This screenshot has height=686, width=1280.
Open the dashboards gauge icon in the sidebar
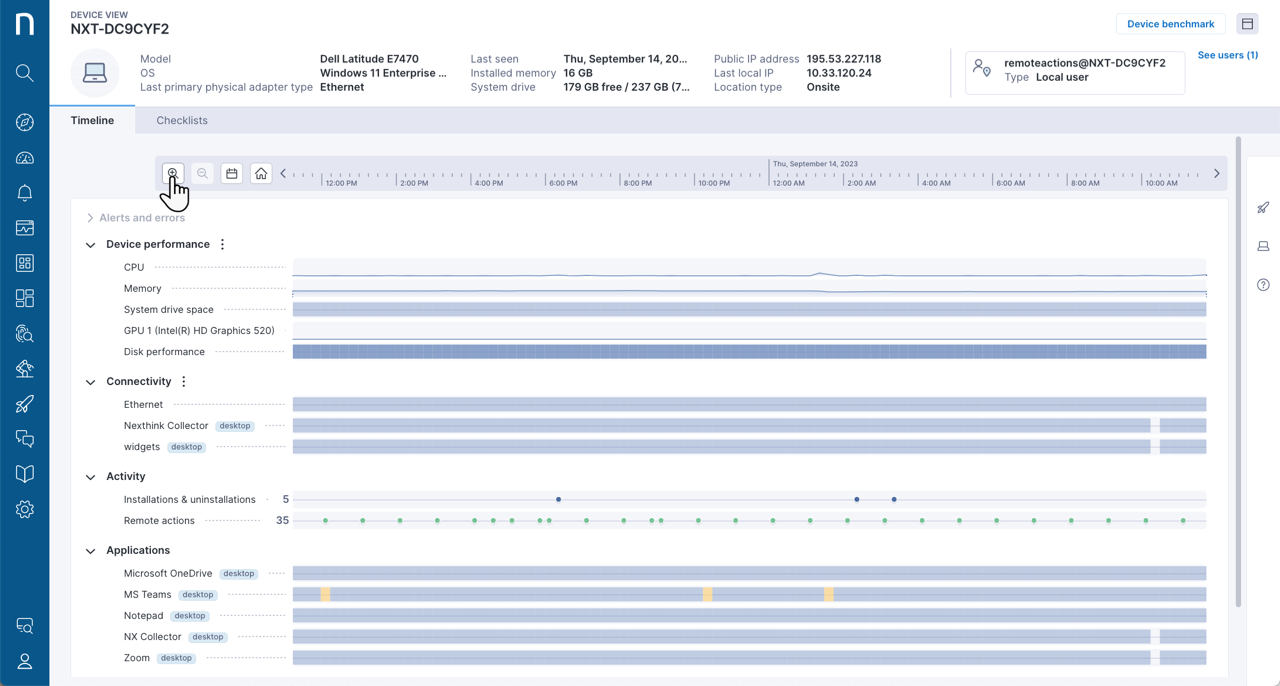point(25,157)
